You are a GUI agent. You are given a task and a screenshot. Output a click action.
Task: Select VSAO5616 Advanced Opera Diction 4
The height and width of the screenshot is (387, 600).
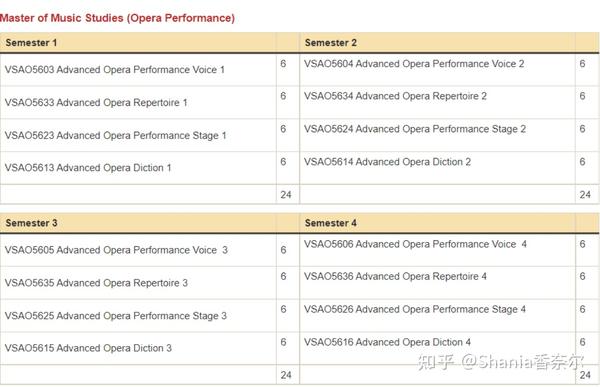[x=387, y=342]
